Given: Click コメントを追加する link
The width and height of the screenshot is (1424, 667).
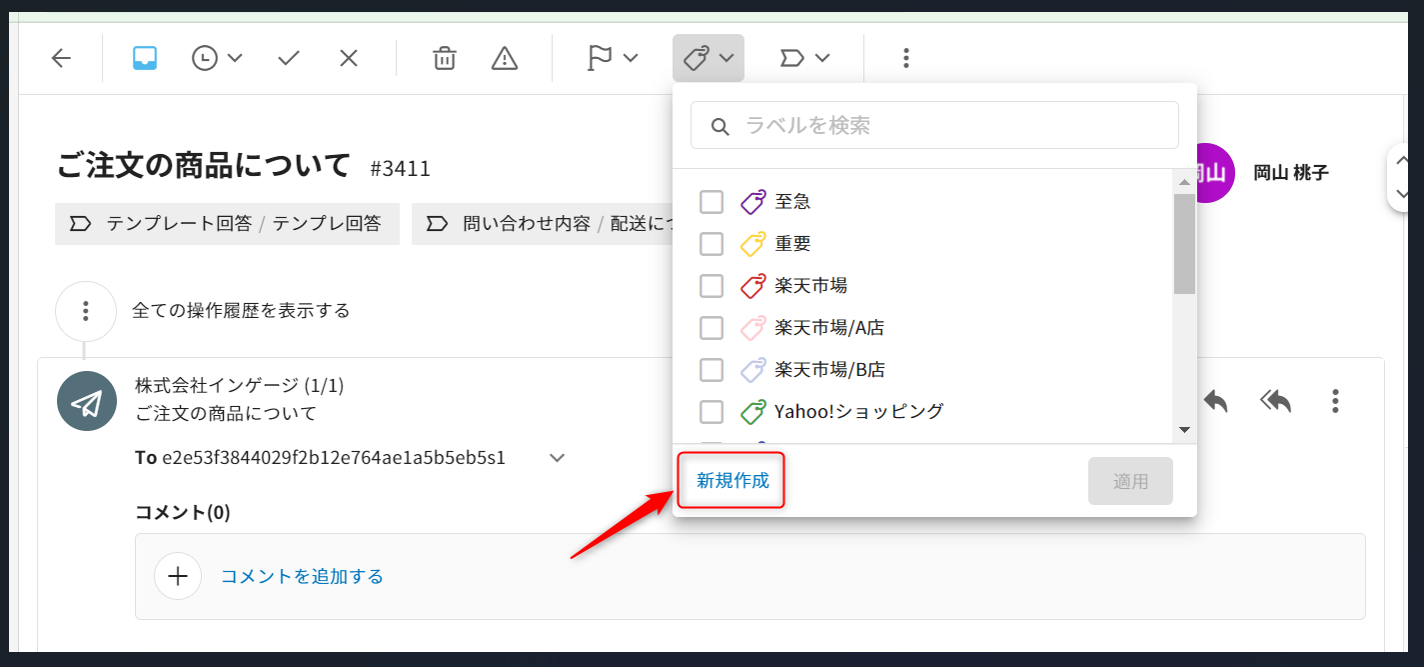Looking at the screenshot, I should tap(302, 576).
